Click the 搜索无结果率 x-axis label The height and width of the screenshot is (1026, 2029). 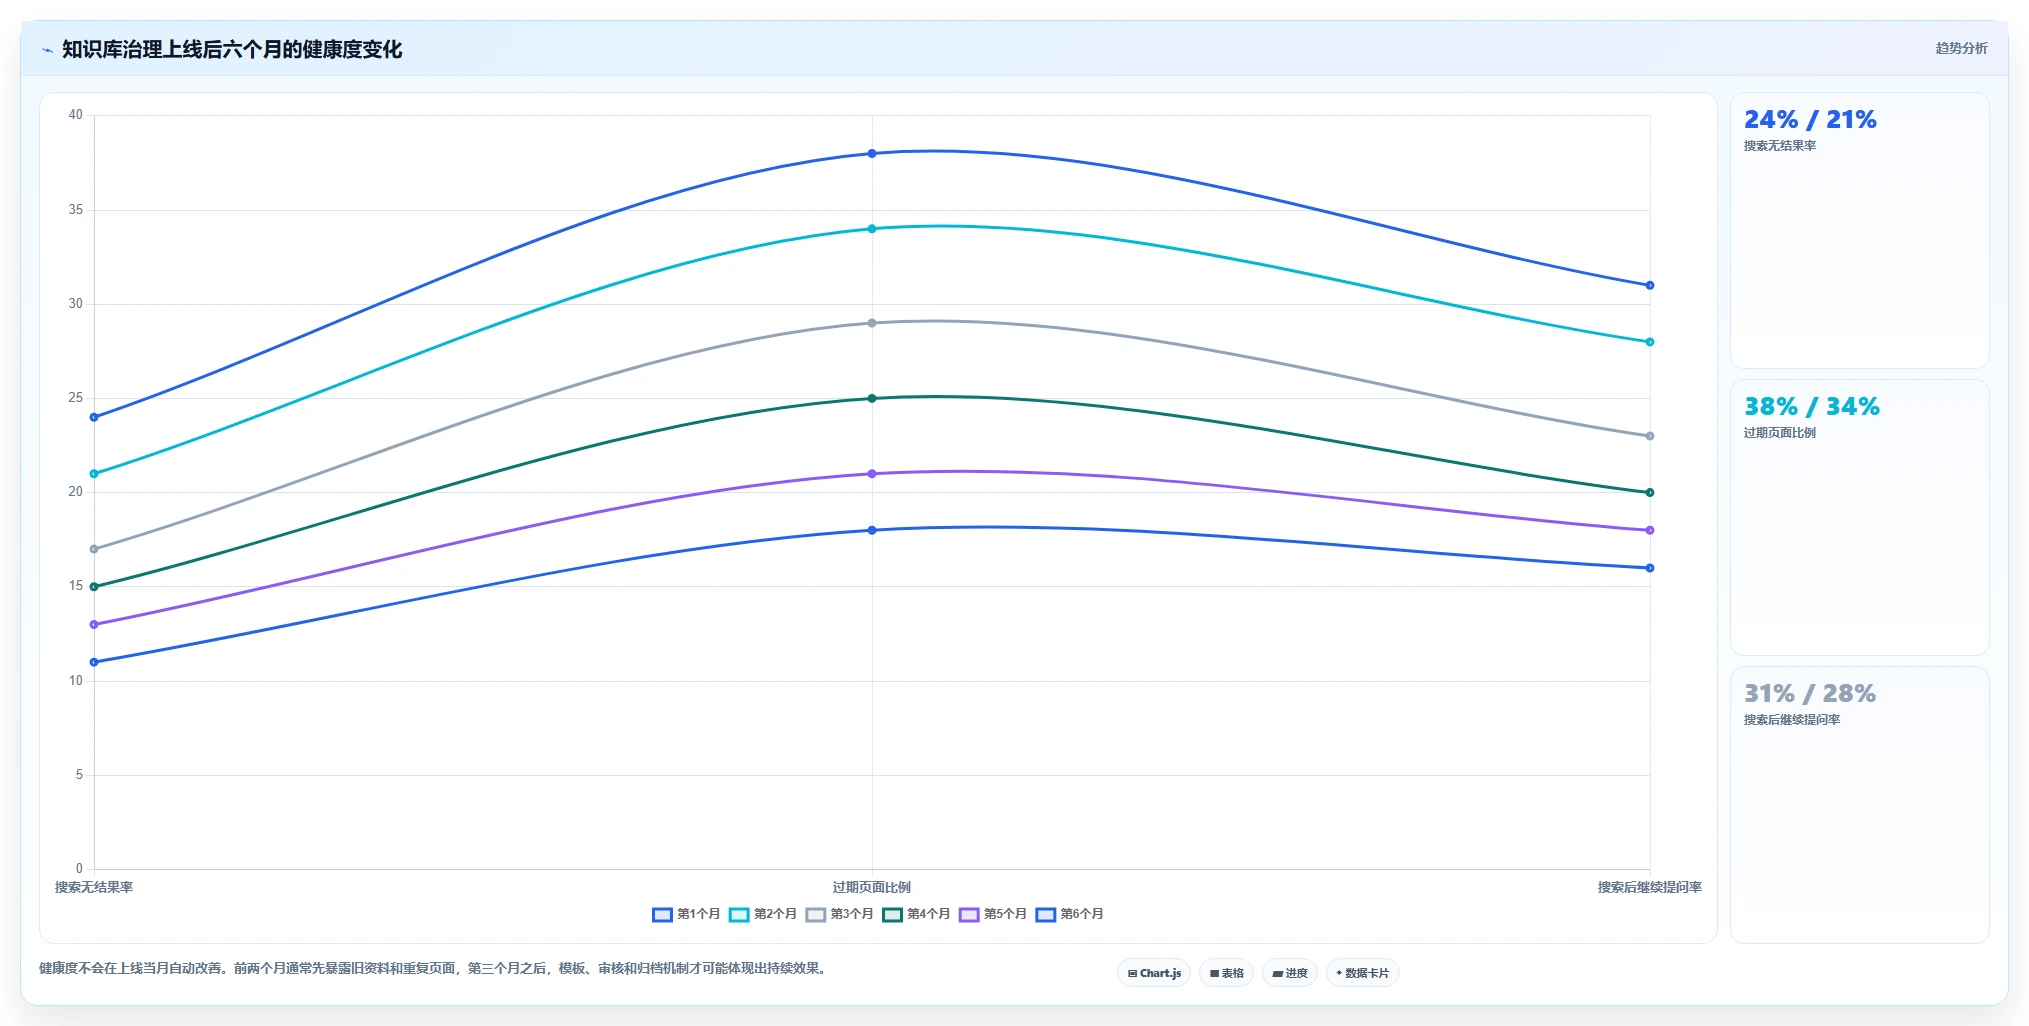[x=94, y=887]
